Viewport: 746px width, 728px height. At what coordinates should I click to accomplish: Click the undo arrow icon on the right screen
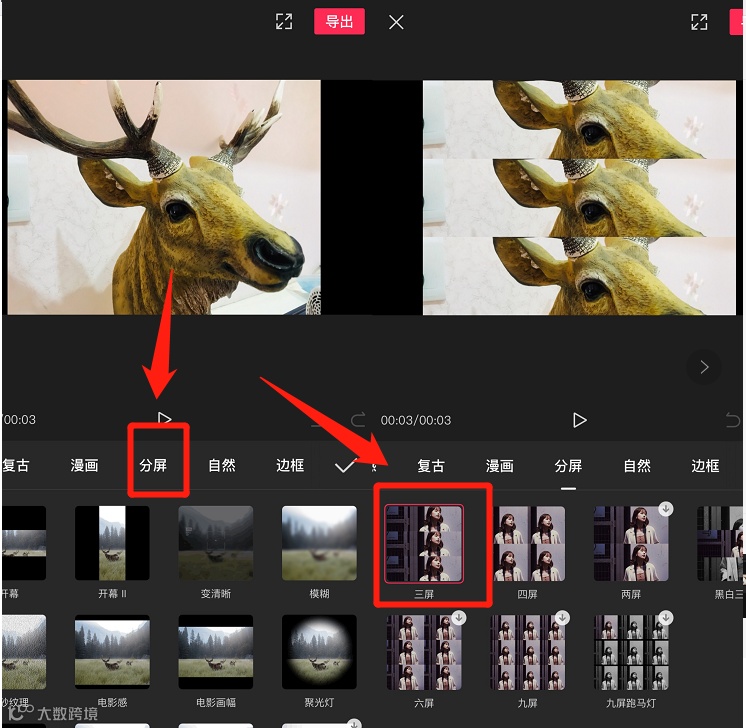(x=733, y=420)
